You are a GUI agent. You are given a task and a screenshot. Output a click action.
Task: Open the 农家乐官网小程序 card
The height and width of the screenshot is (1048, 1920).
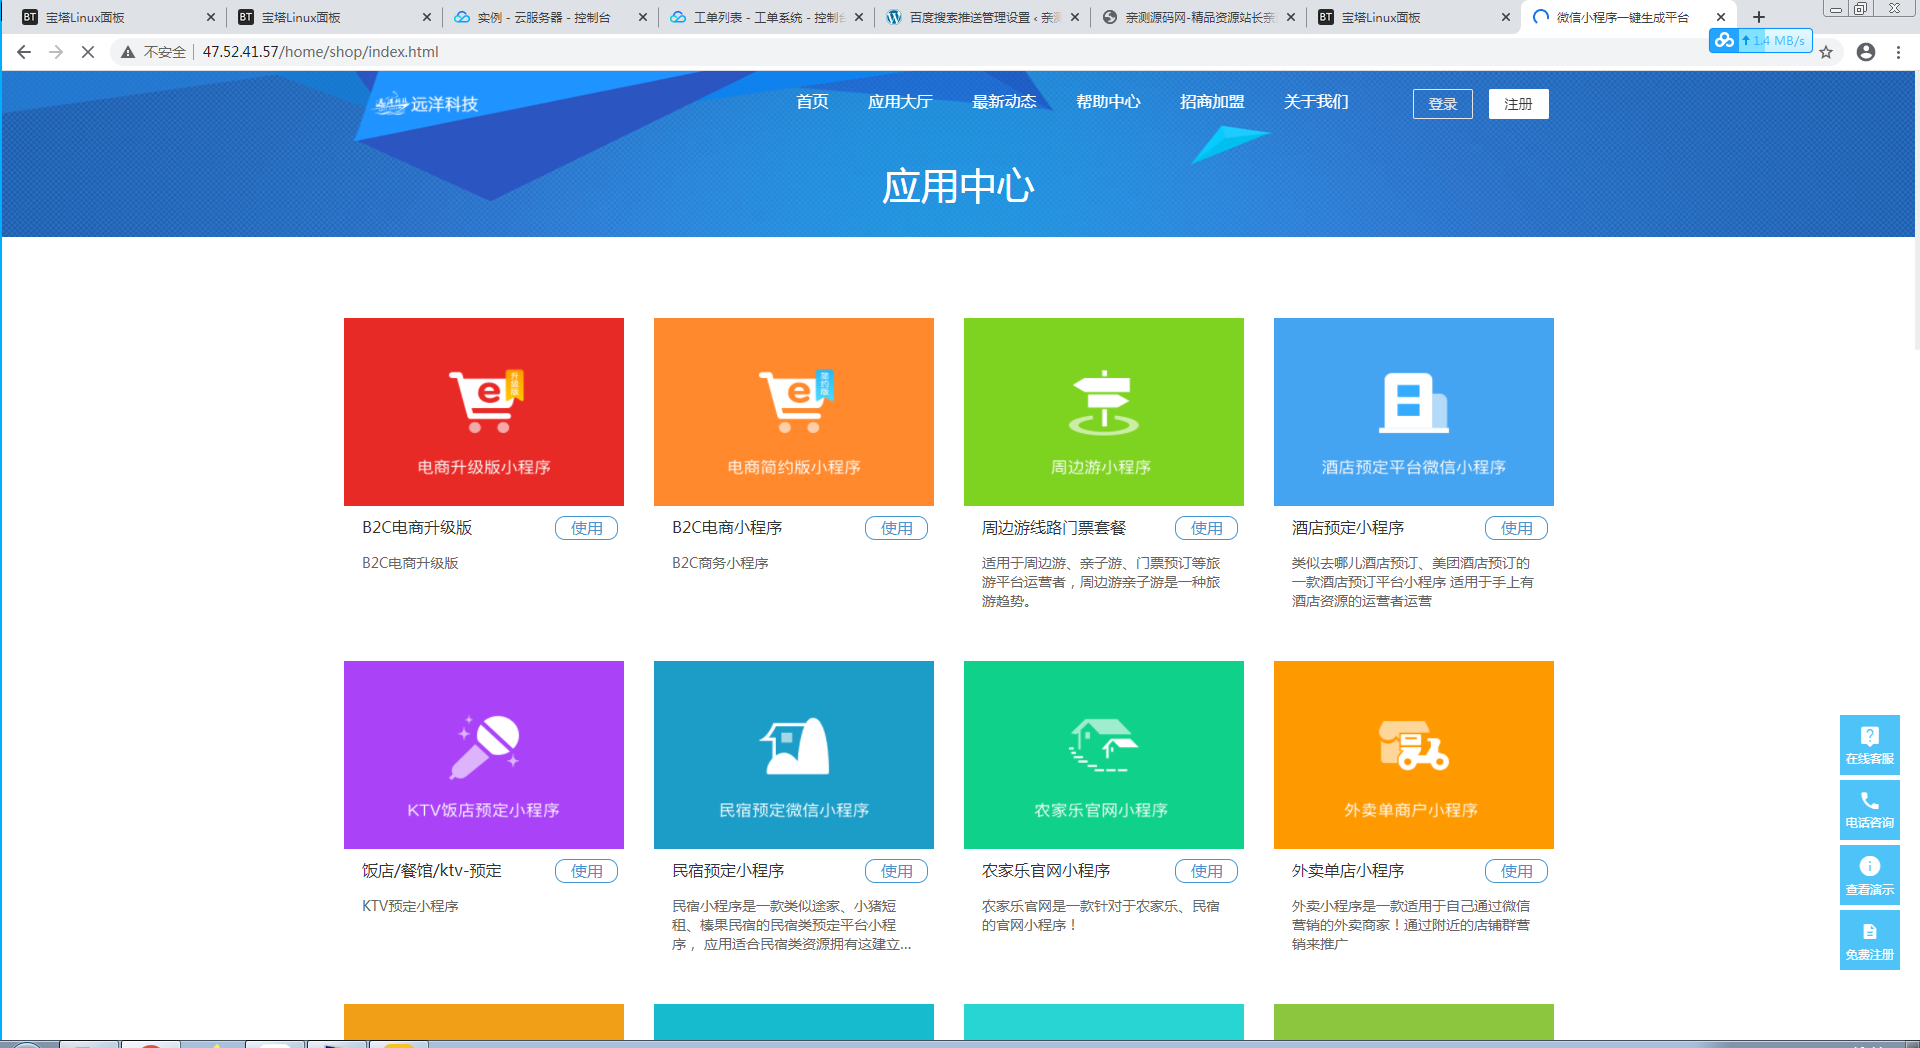[x=1104, y=755]
